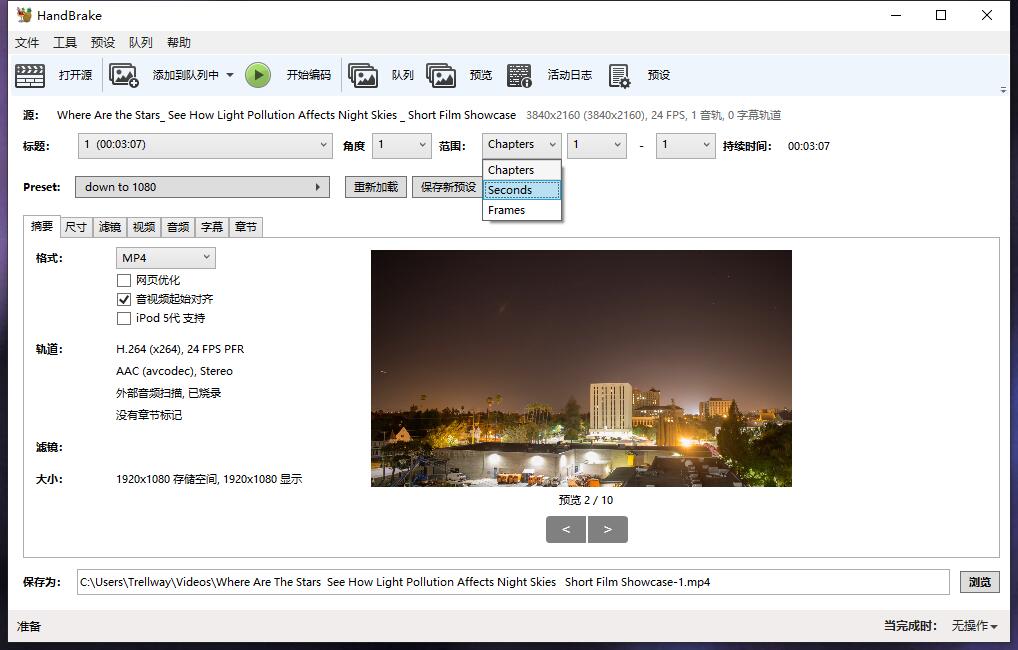Click the Add to Queue image icon
Image resolution: width=1018 pixels, height=650 pixels.
[123, 75]
